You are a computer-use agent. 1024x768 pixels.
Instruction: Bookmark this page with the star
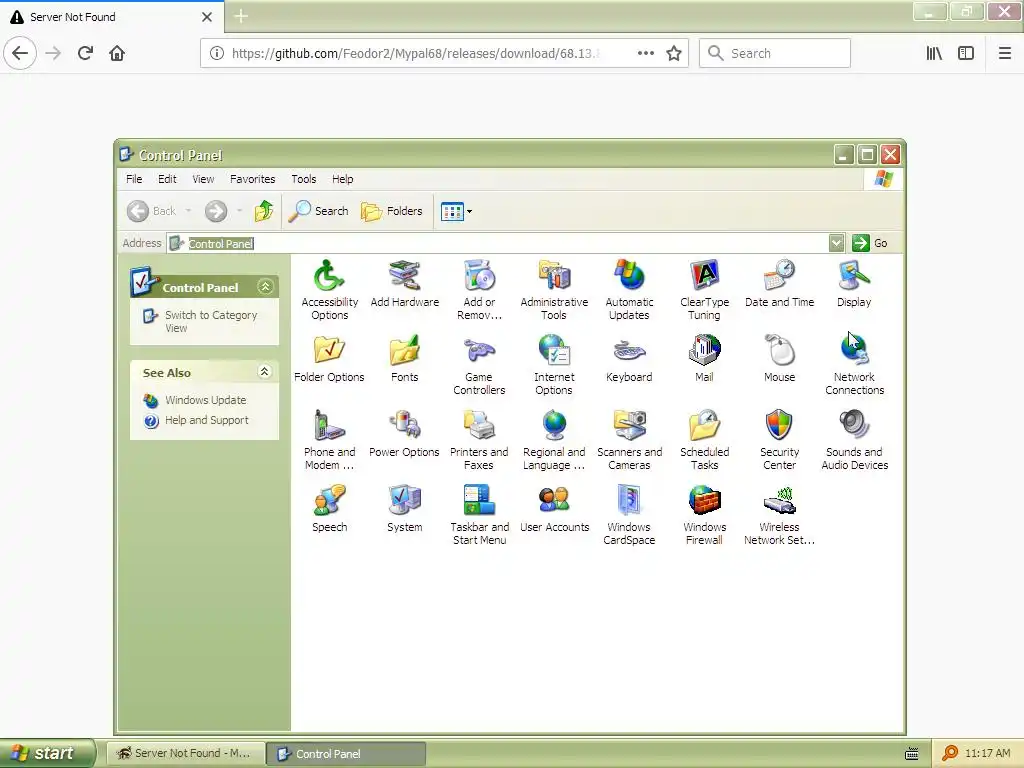pyautogui.click(x=674, y=54)
